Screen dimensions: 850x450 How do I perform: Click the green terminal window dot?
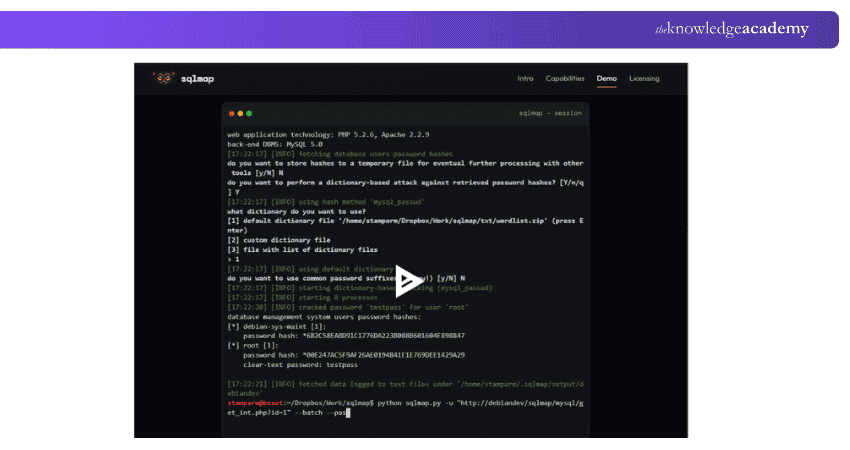pyautogui.click(x=249, y=114)
